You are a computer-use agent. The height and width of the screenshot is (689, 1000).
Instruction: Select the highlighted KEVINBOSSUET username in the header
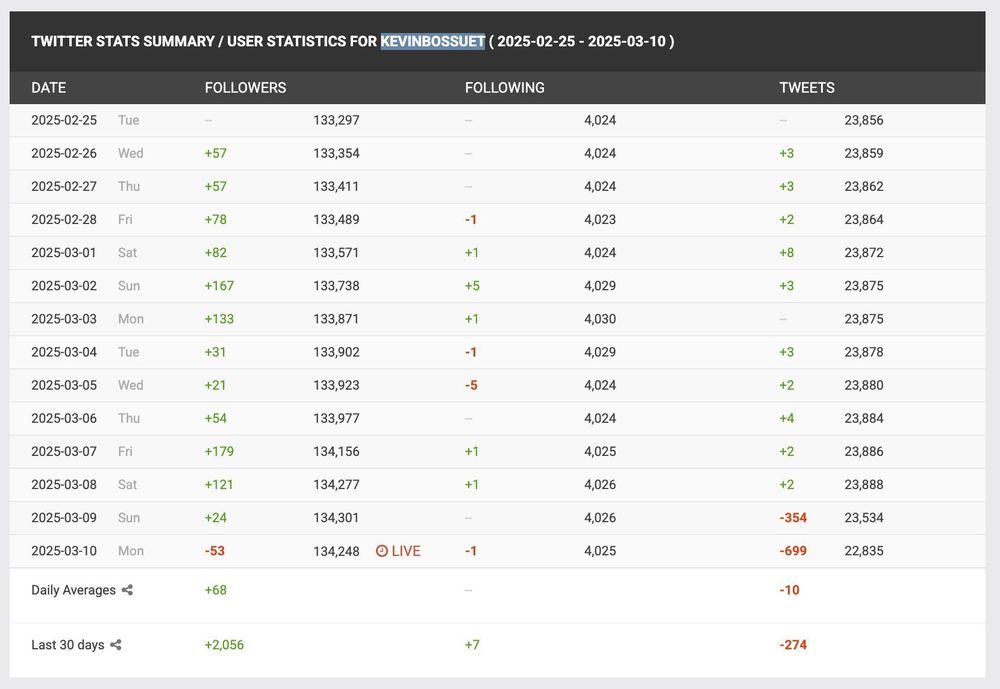[433, 41]
